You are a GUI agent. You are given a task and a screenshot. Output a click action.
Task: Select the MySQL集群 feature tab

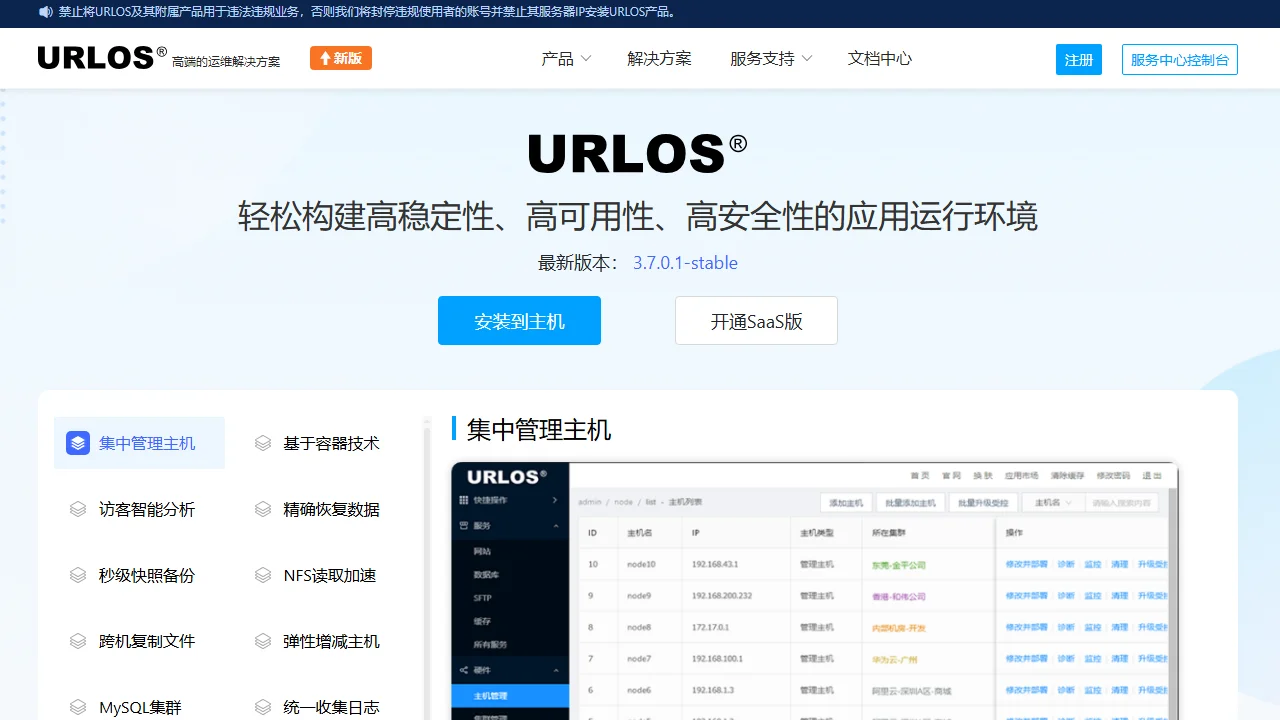tap(140, 707)
